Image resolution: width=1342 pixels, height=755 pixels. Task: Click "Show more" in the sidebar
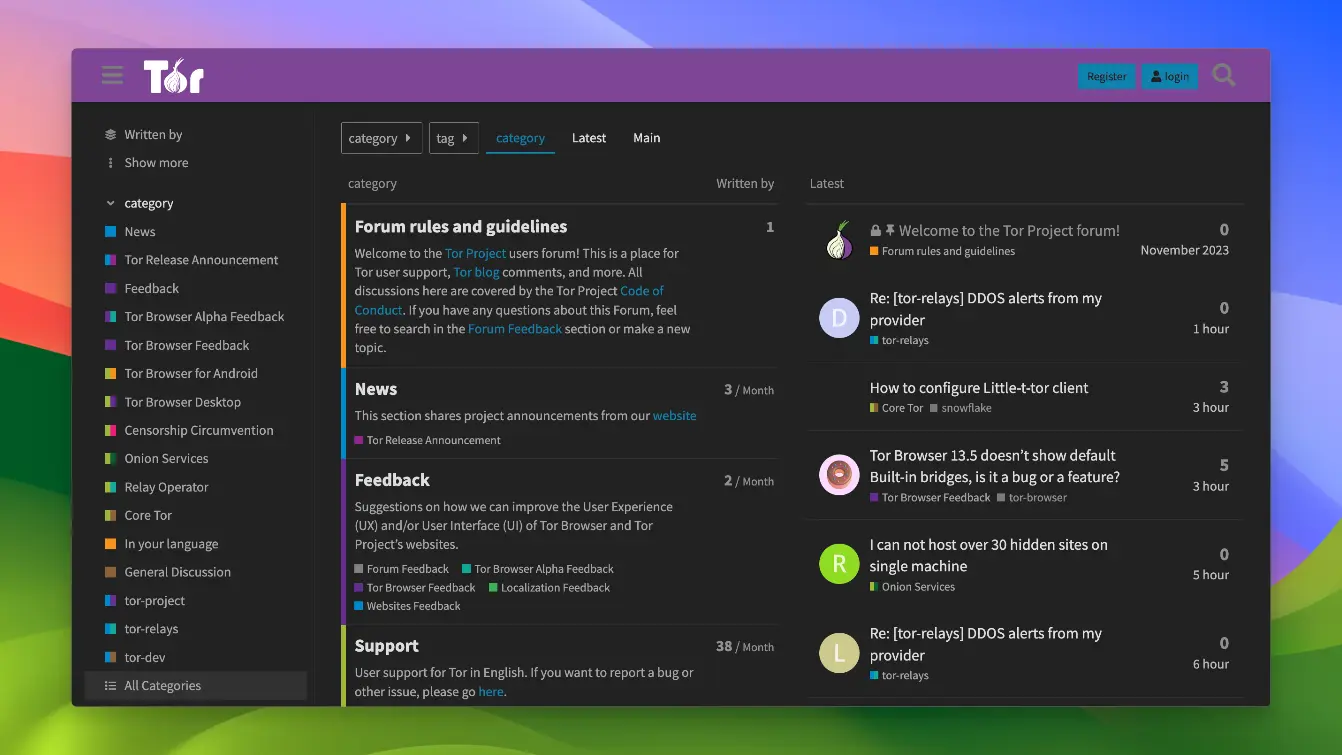click(x=156, y=162)
